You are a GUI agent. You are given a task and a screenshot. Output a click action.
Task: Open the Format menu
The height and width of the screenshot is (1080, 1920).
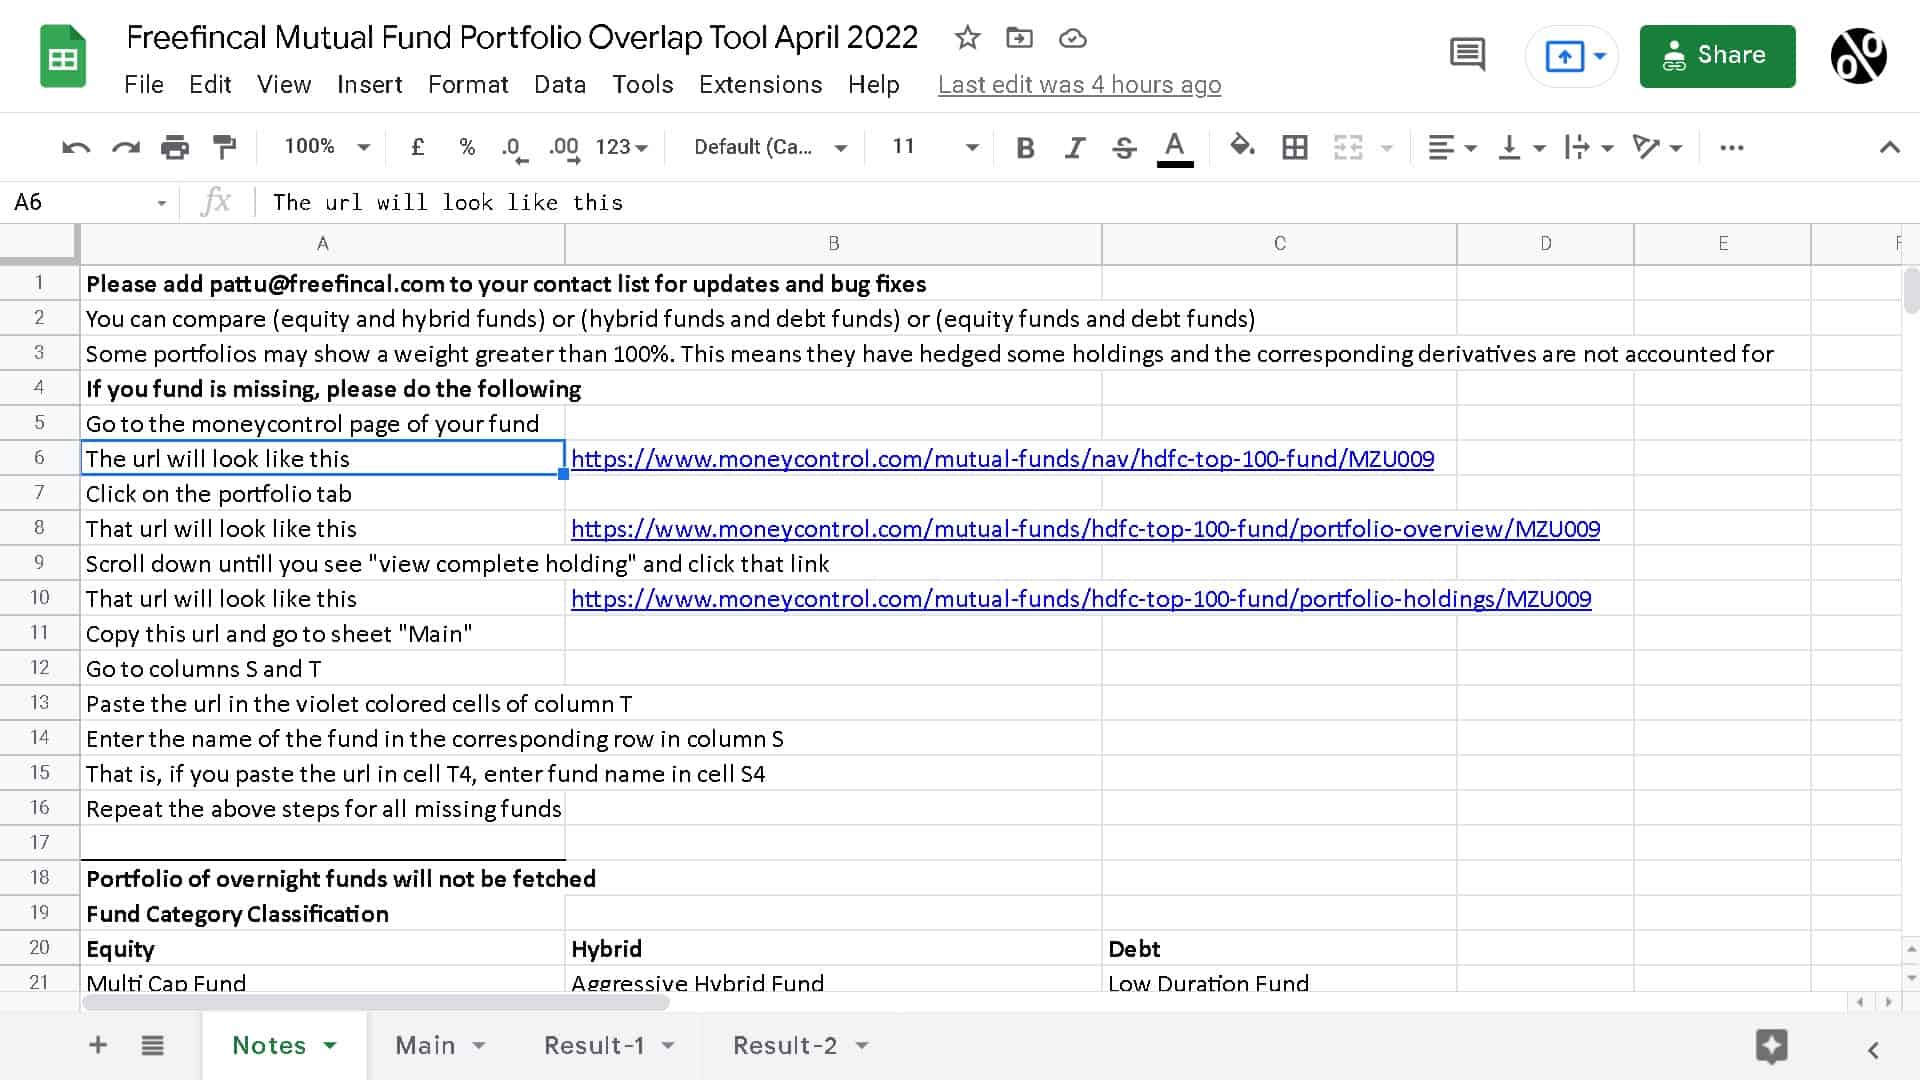point(467,83)
